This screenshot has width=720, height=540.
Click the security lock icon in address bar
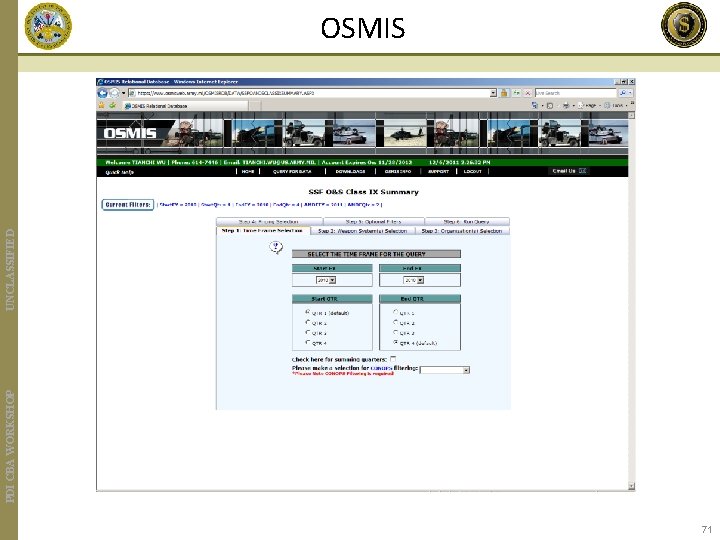pos(504,93)
